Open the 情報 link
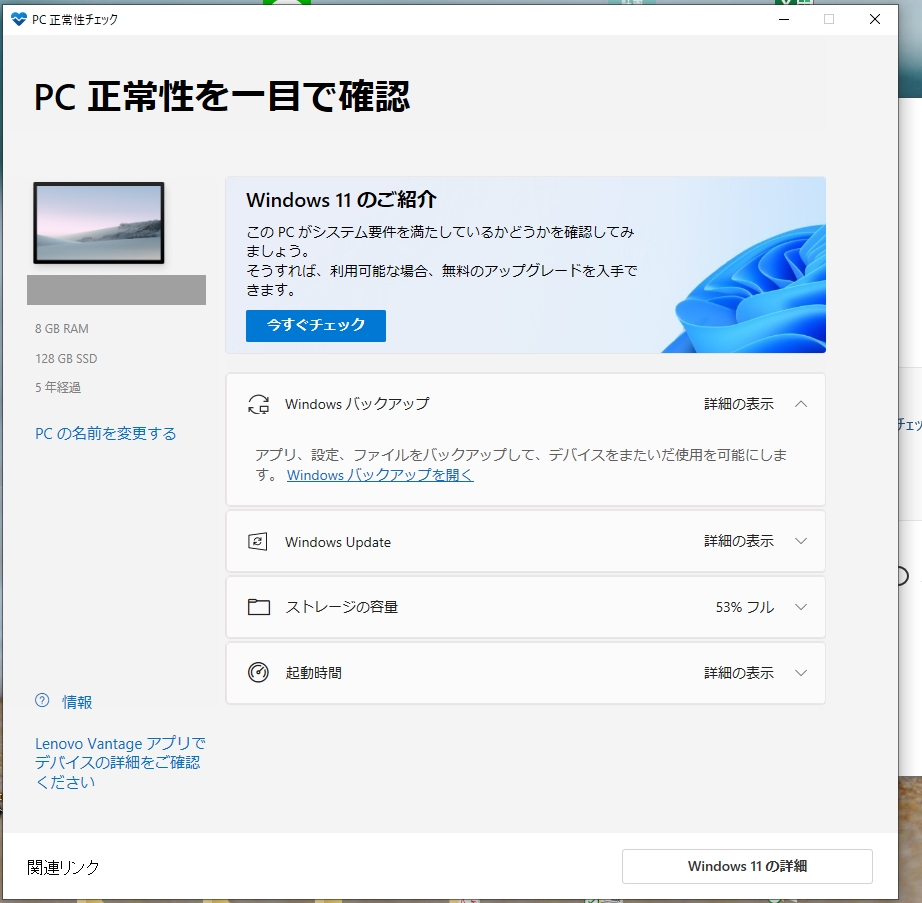 pyautogui.click(x=77, y=702)
